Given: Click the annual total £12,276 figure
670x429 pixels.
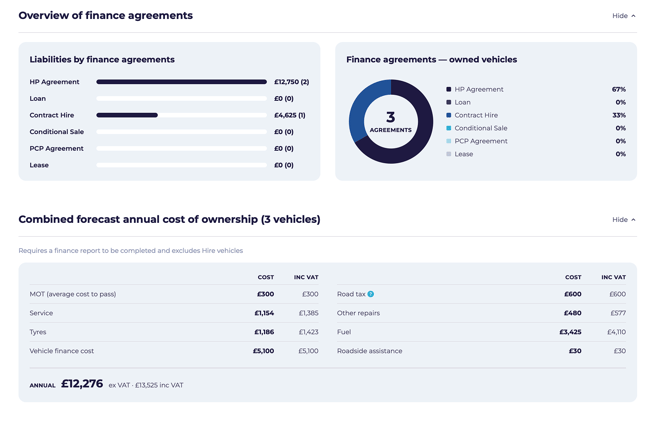Looking at the screenshot, I should coord(82,384).
